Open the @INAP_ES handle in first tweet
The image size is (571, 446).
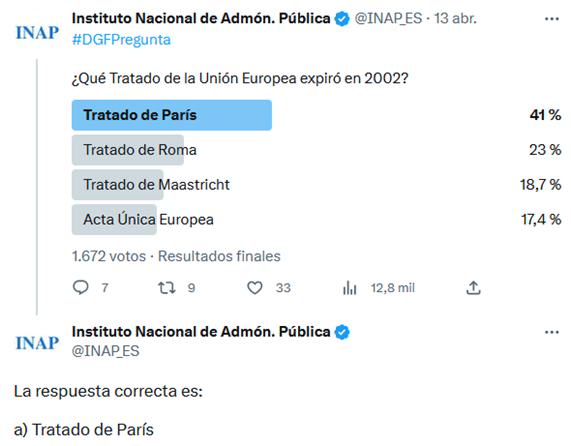click(389, 18)
